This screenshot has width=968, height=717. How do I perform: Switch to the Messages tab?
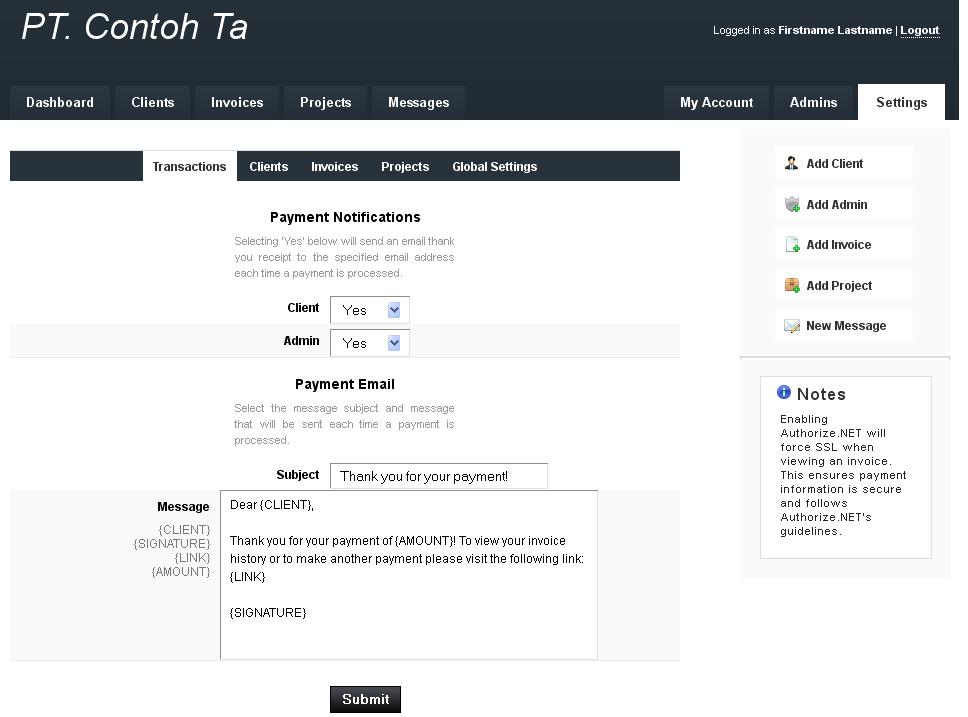[x=419, y=103]
